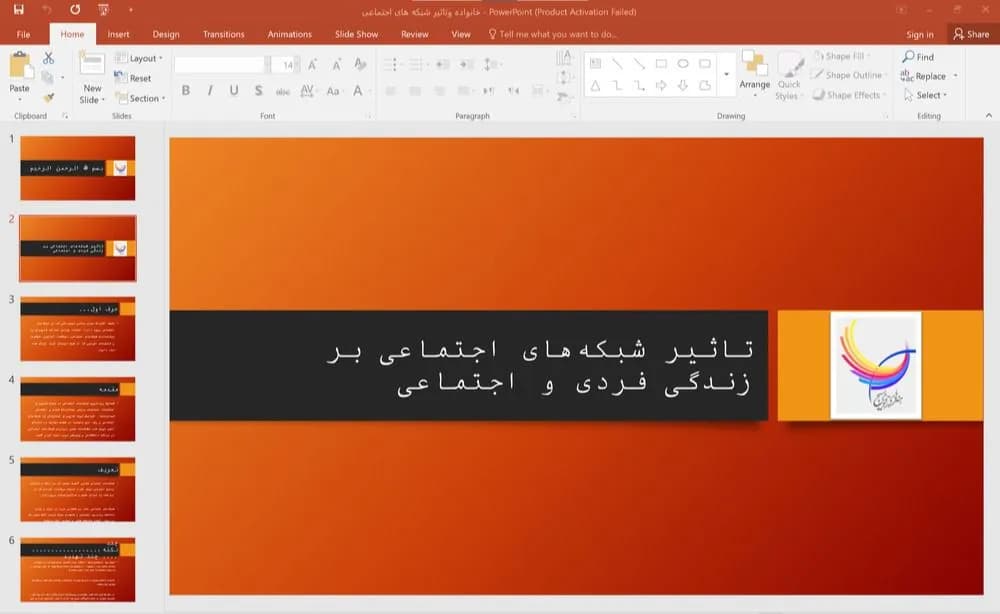This screenshot has height=614, width=1000.
Task: Select the Text Box shape in gallery
Action: 595,63
